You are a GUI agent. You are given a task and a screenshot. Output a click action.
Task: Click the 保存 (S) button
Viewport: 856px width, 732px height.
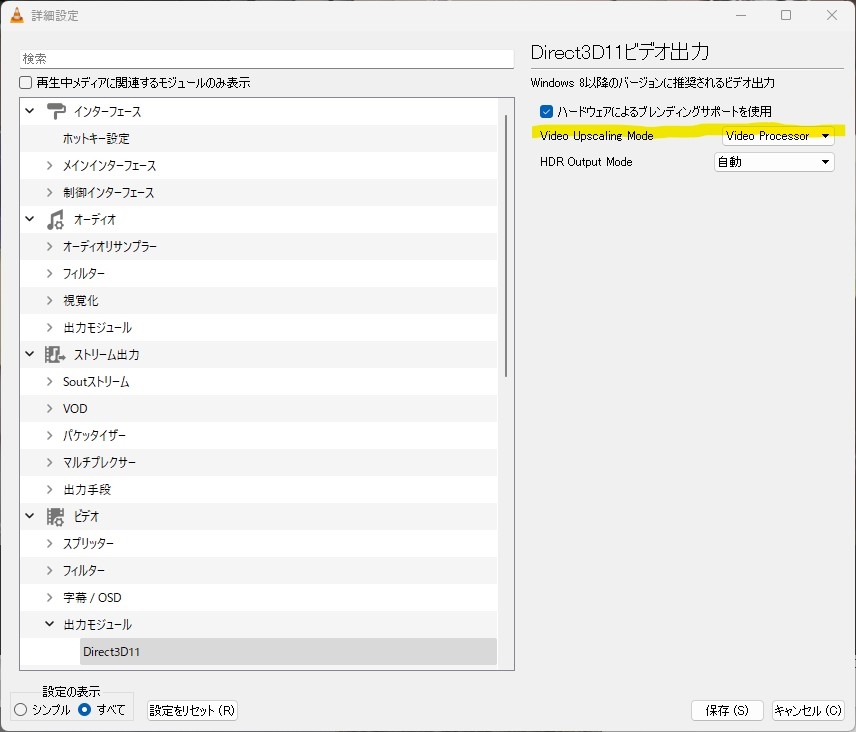(x=727, y=710)
